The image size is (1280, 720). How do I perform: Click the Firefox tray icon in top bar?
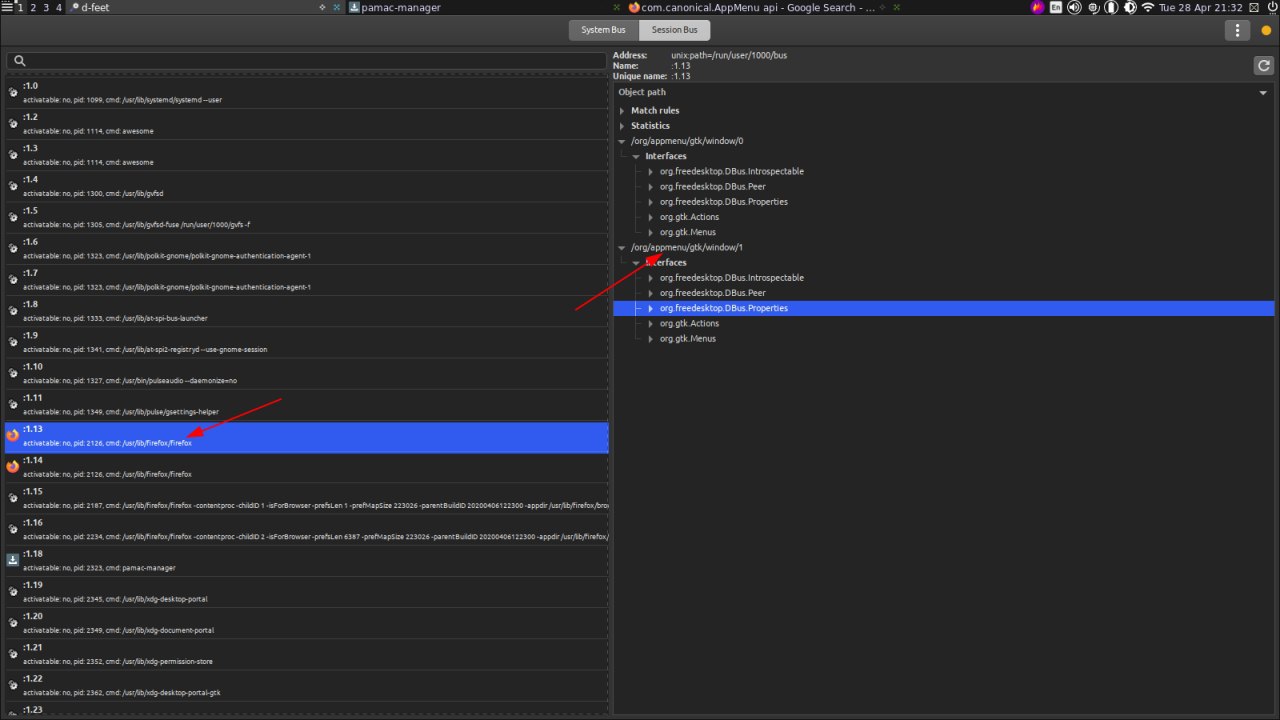[1038, 7]
